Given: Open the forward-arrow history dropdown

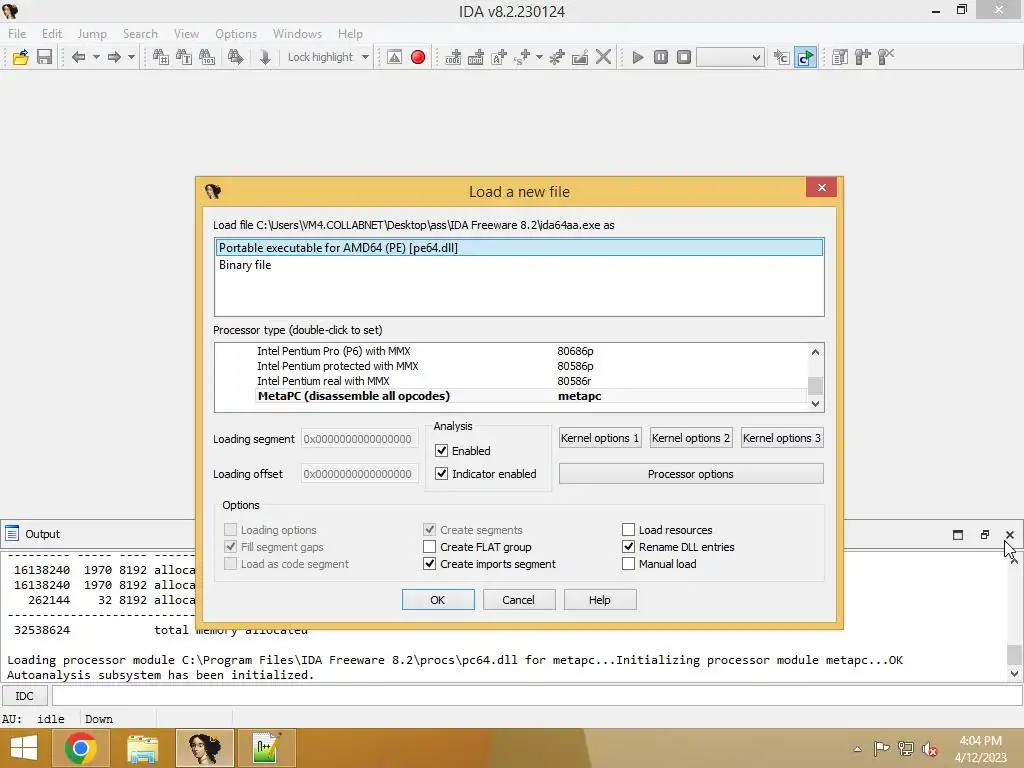Looking at the screenshot, I should pyautogui.click(x=131, y=57).
